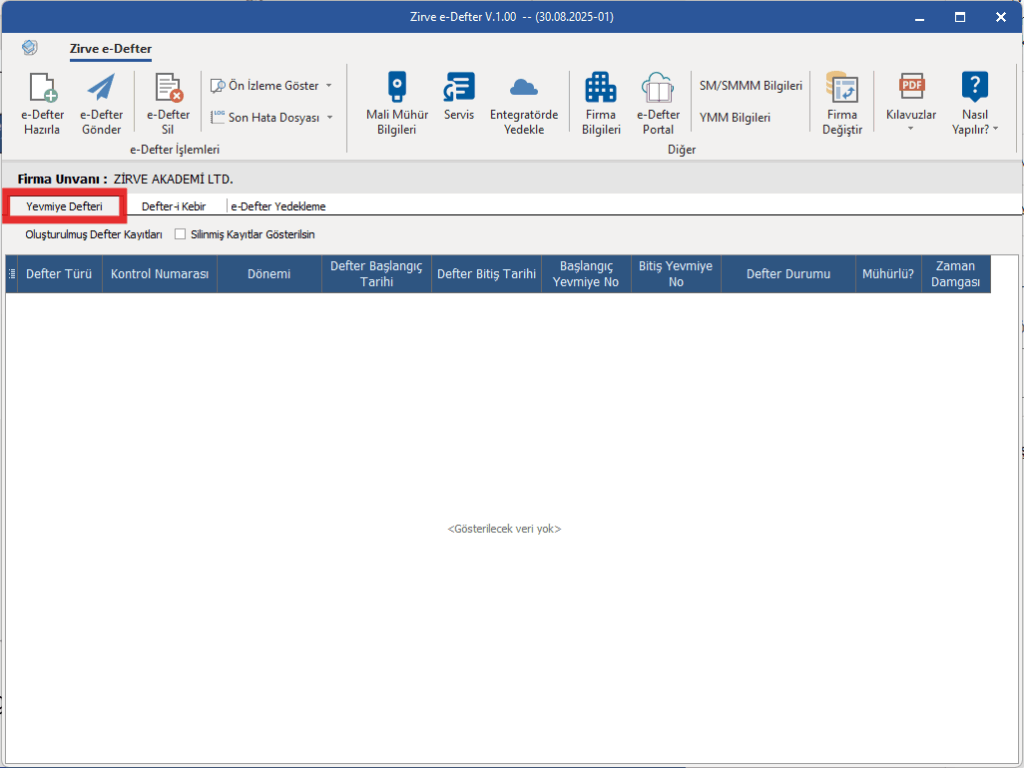1024x768 pixels.
Task: Open Kılavuzlar PDF guides
Action: click(x=911, y=96)
